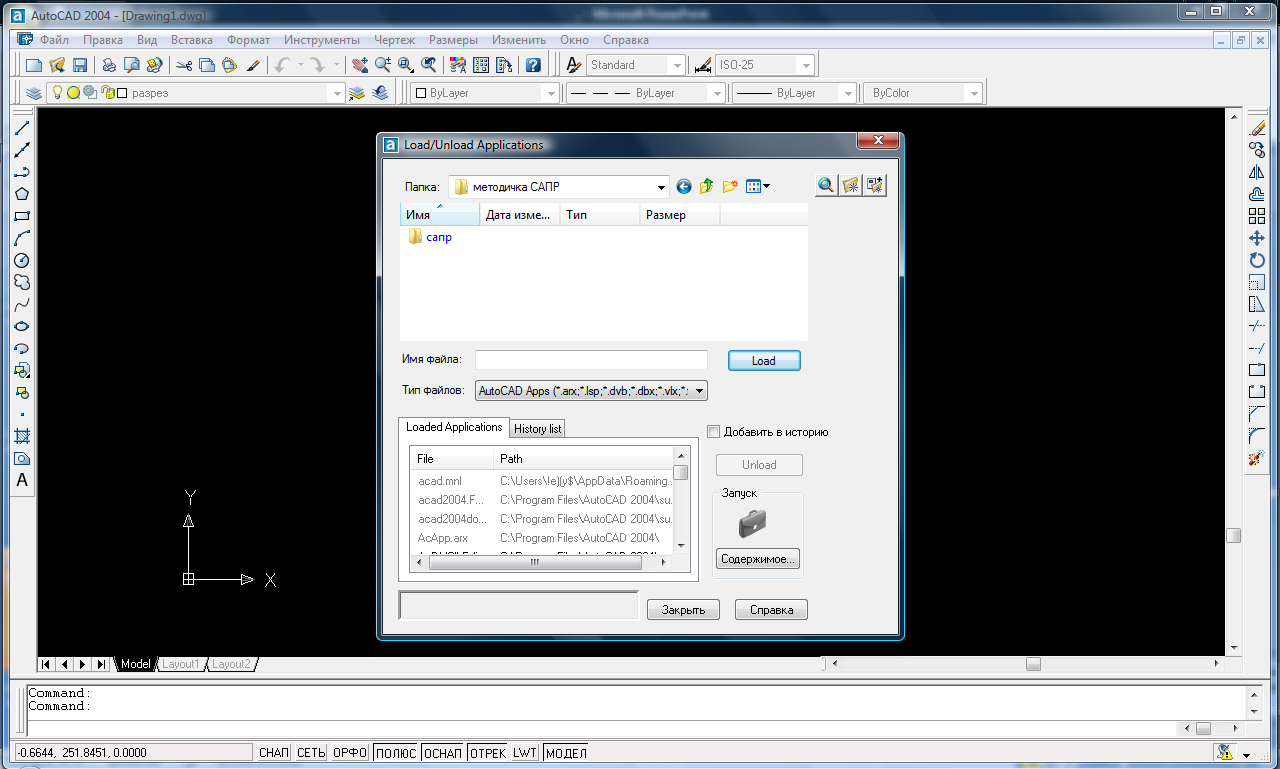Click the Имя файла input field
Viewport: 1280px width, 769px height.
click(x=591, y=360)
